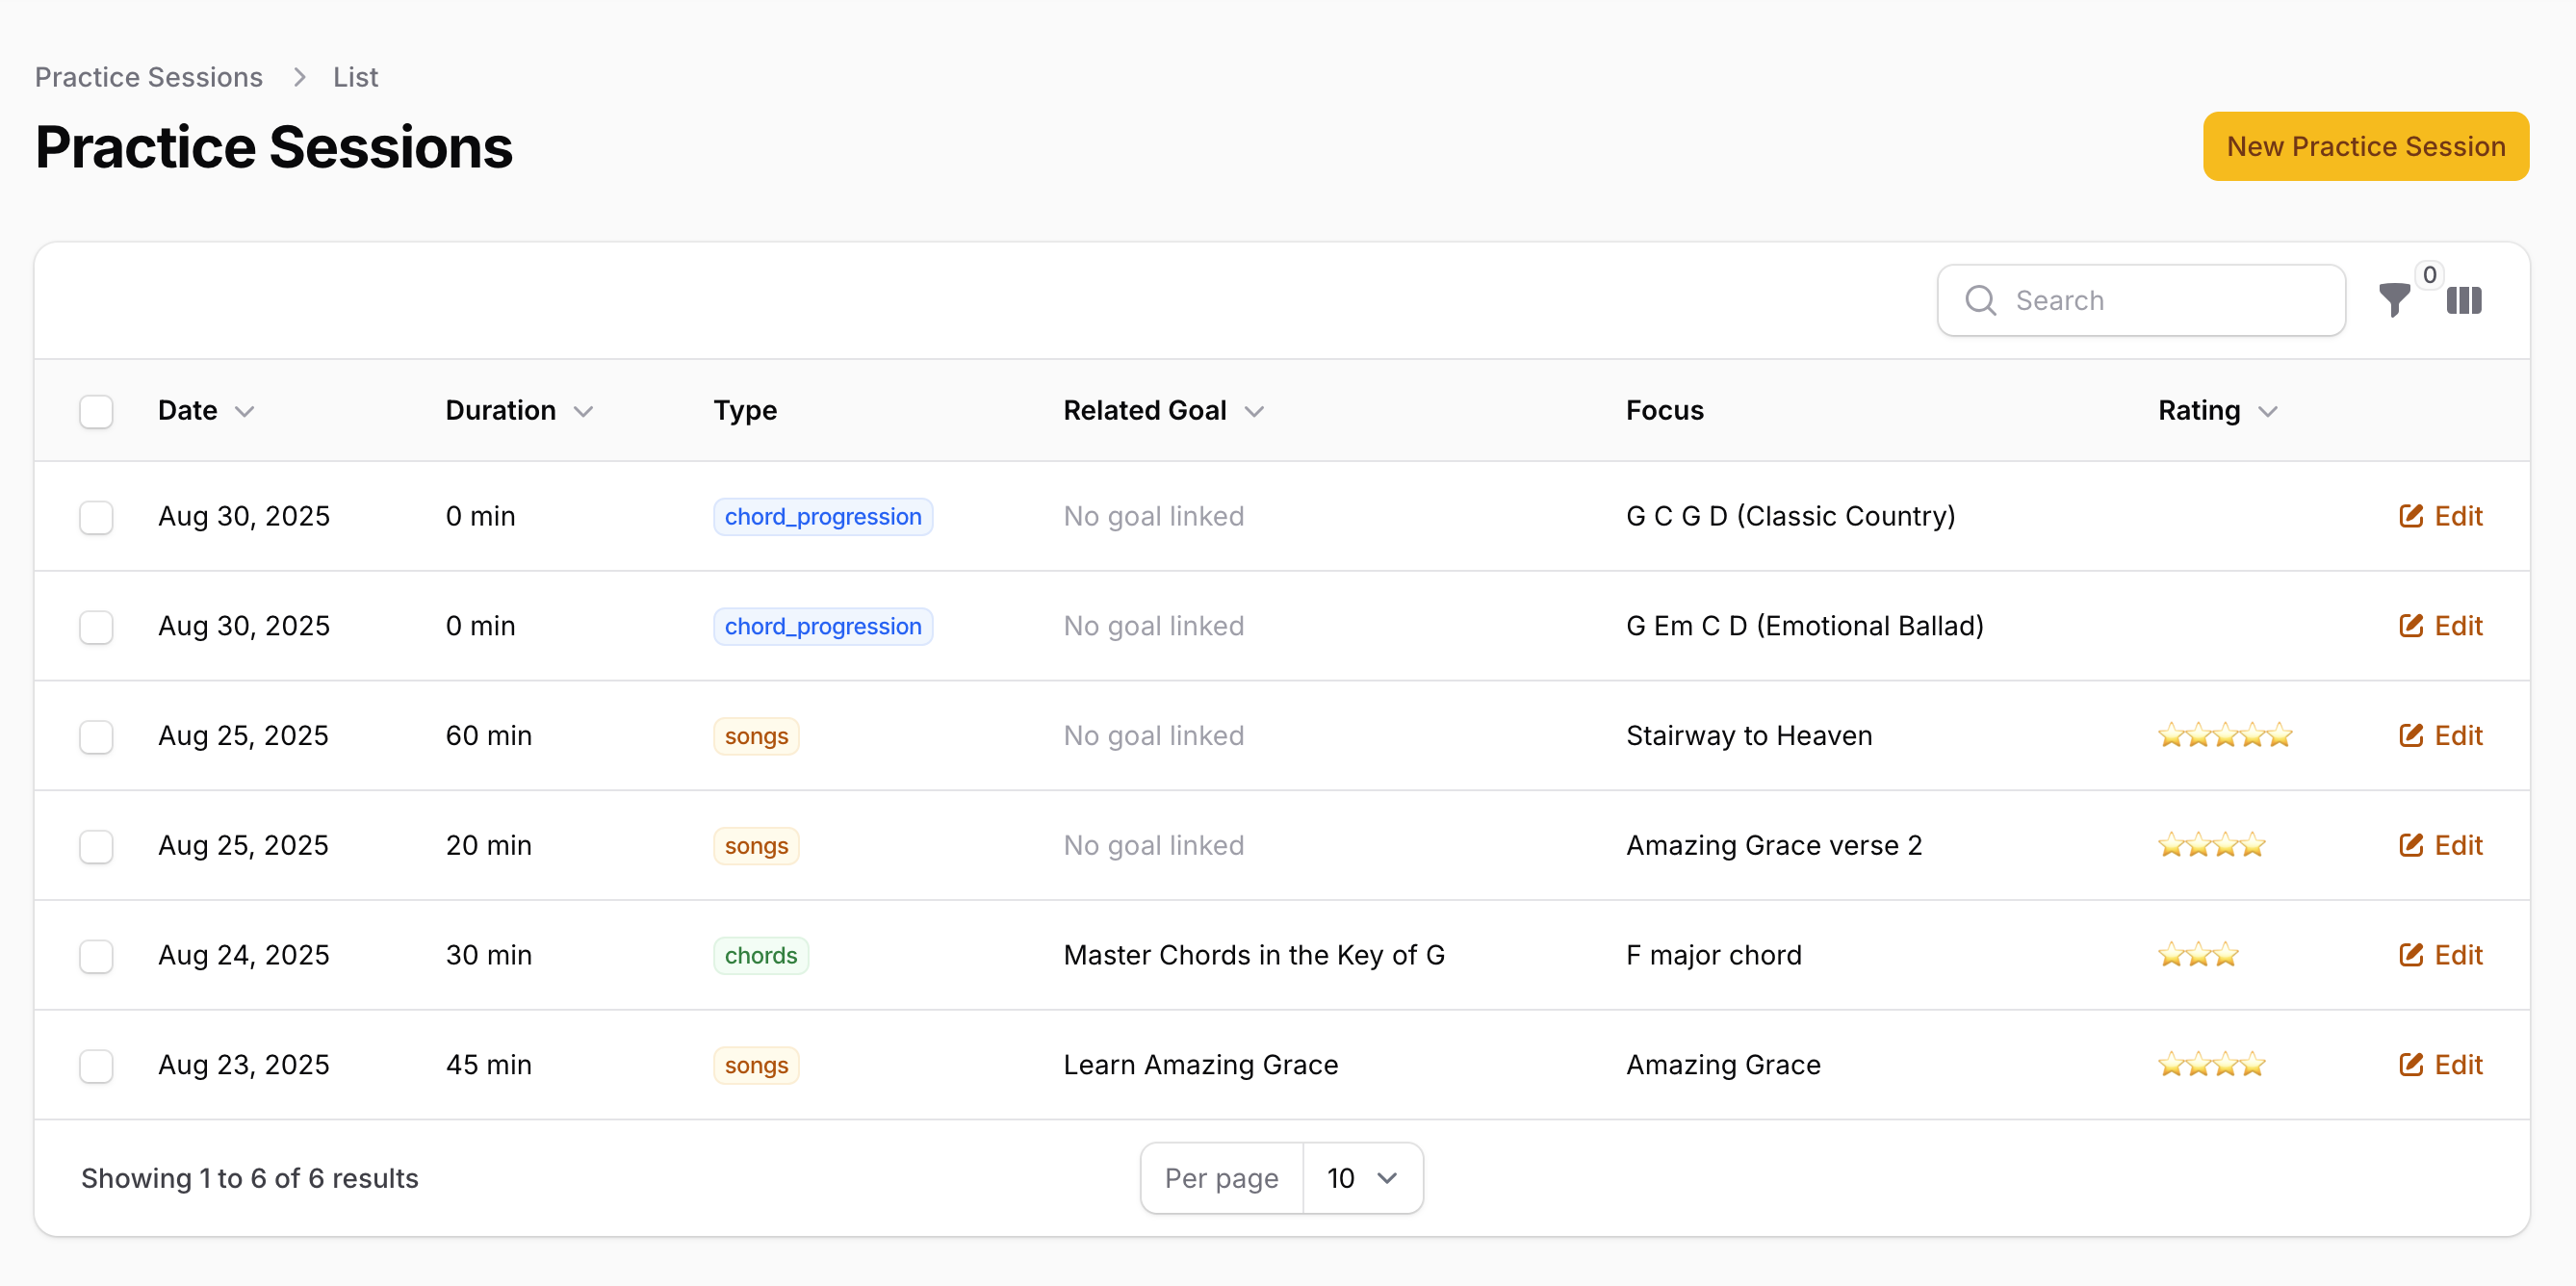Open the Per page dropdown
Image resolution: width=2576 pixels, height=1286 pixels.
[1361, 1178]
